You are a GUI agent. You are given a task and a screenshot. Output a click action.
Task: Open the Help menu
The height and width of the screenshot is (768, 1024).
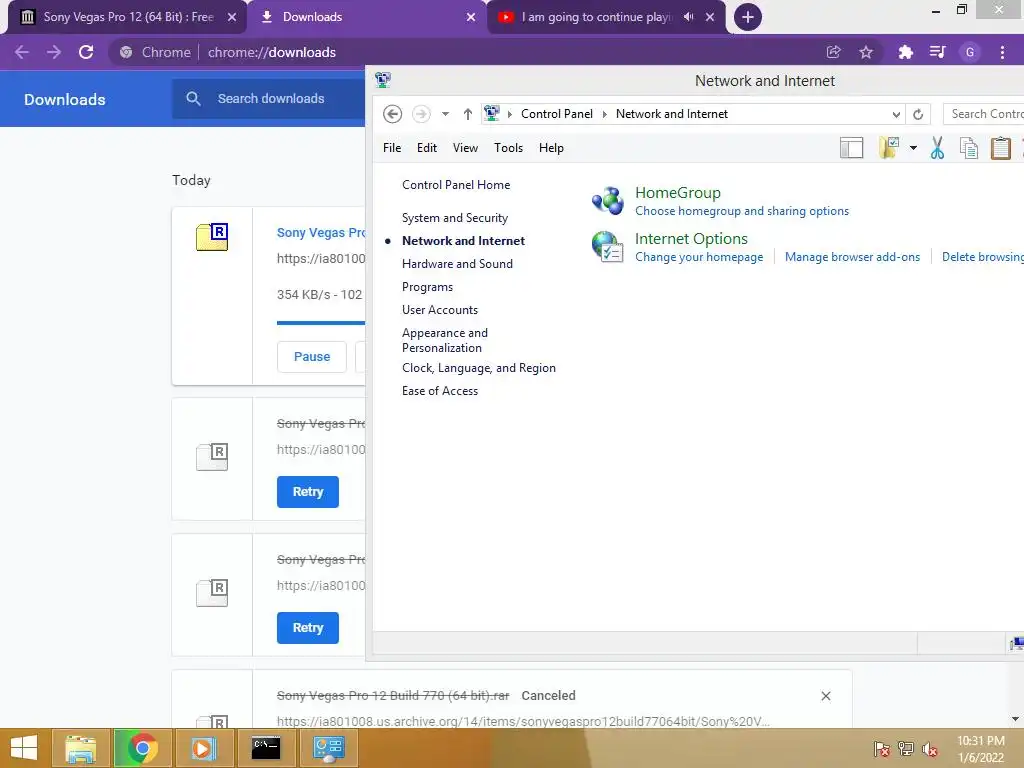tap(551, 148)
